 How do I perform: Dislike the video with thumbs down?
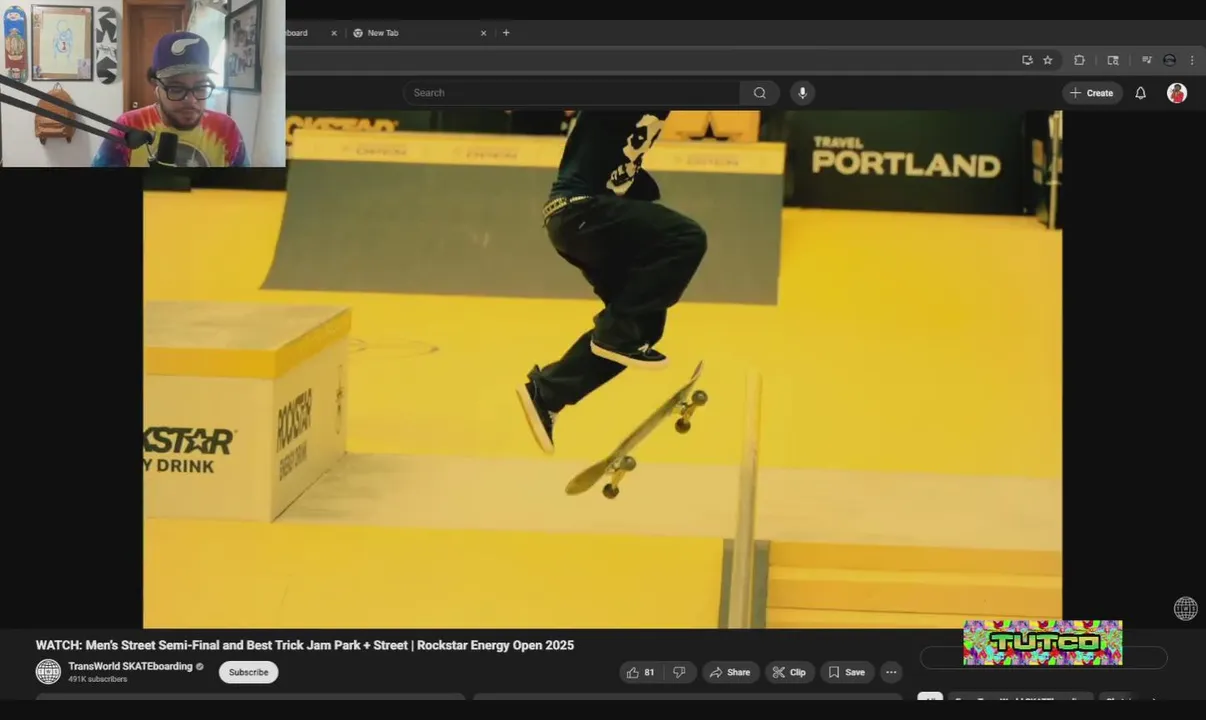[679, 672]
